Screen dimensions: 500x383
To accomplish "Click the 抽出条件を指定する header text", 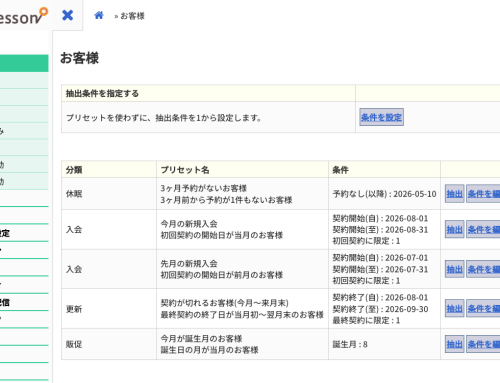I will [x=102, y=93].
